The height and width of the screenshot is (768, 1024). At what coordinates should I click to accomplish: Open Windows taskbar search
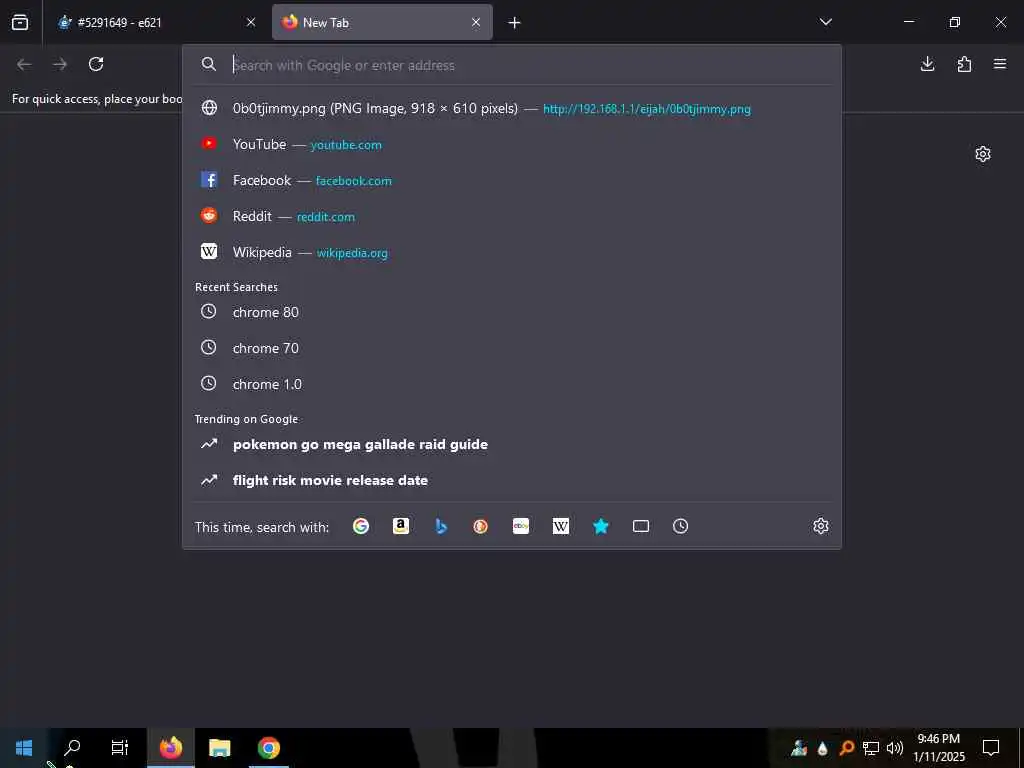72,748
